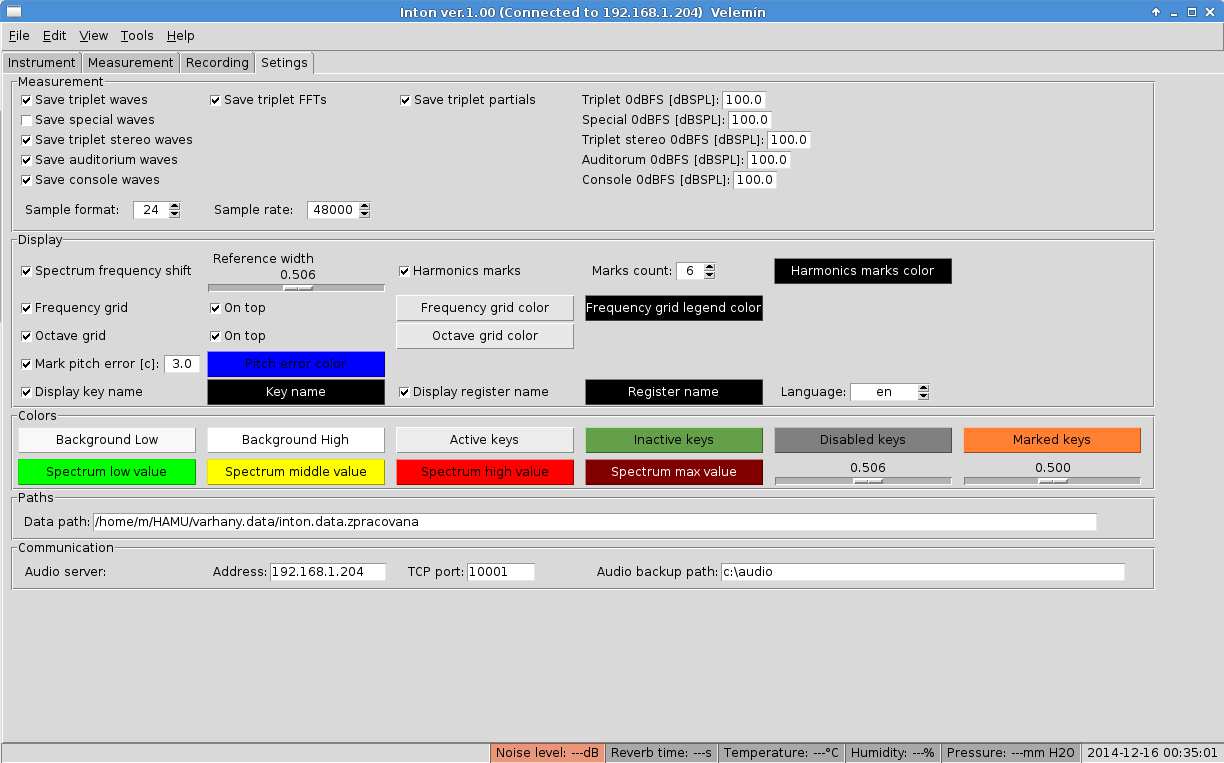Click the Frequency grid color button
This screenshot has height=763, width=1224.
(485, 308)
